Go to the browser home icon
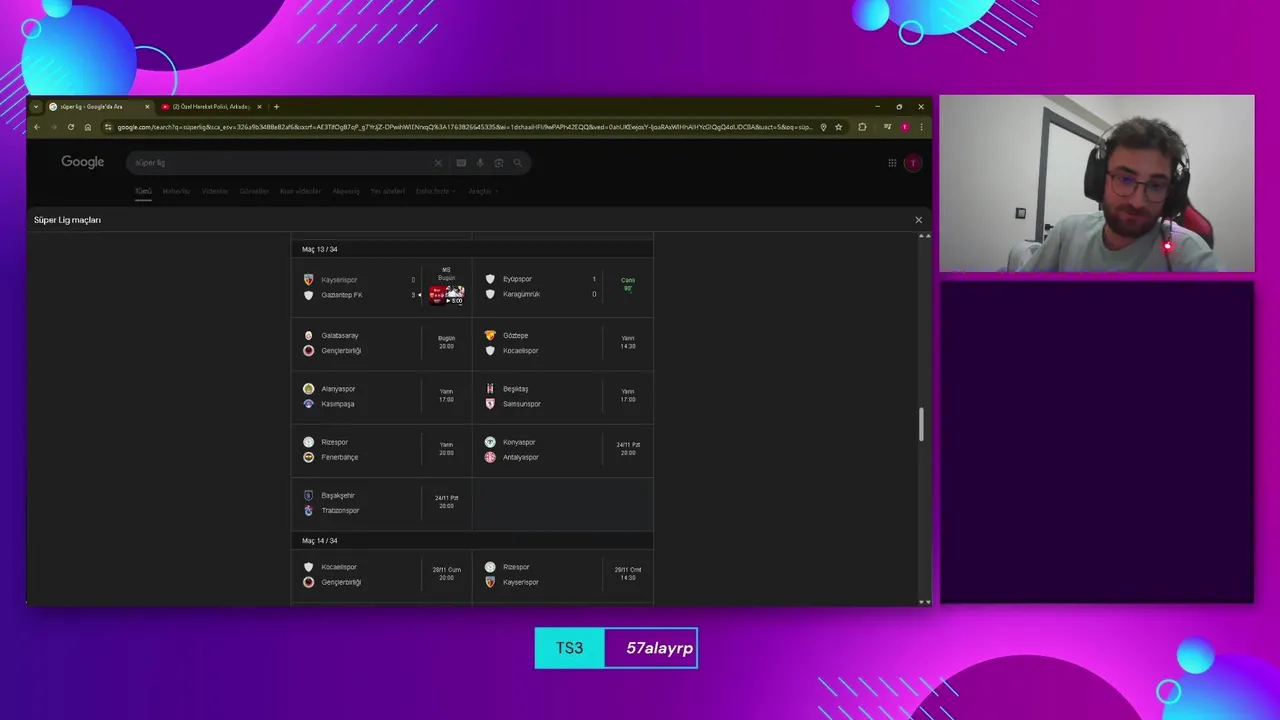The height and width of the screenshot is (720, 1280). click(x=88, y=127)
